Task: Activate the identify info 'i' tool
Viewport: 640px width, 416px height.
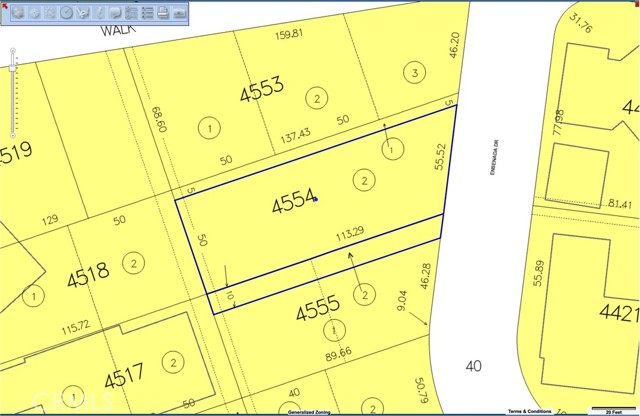Action: [99, 13]
